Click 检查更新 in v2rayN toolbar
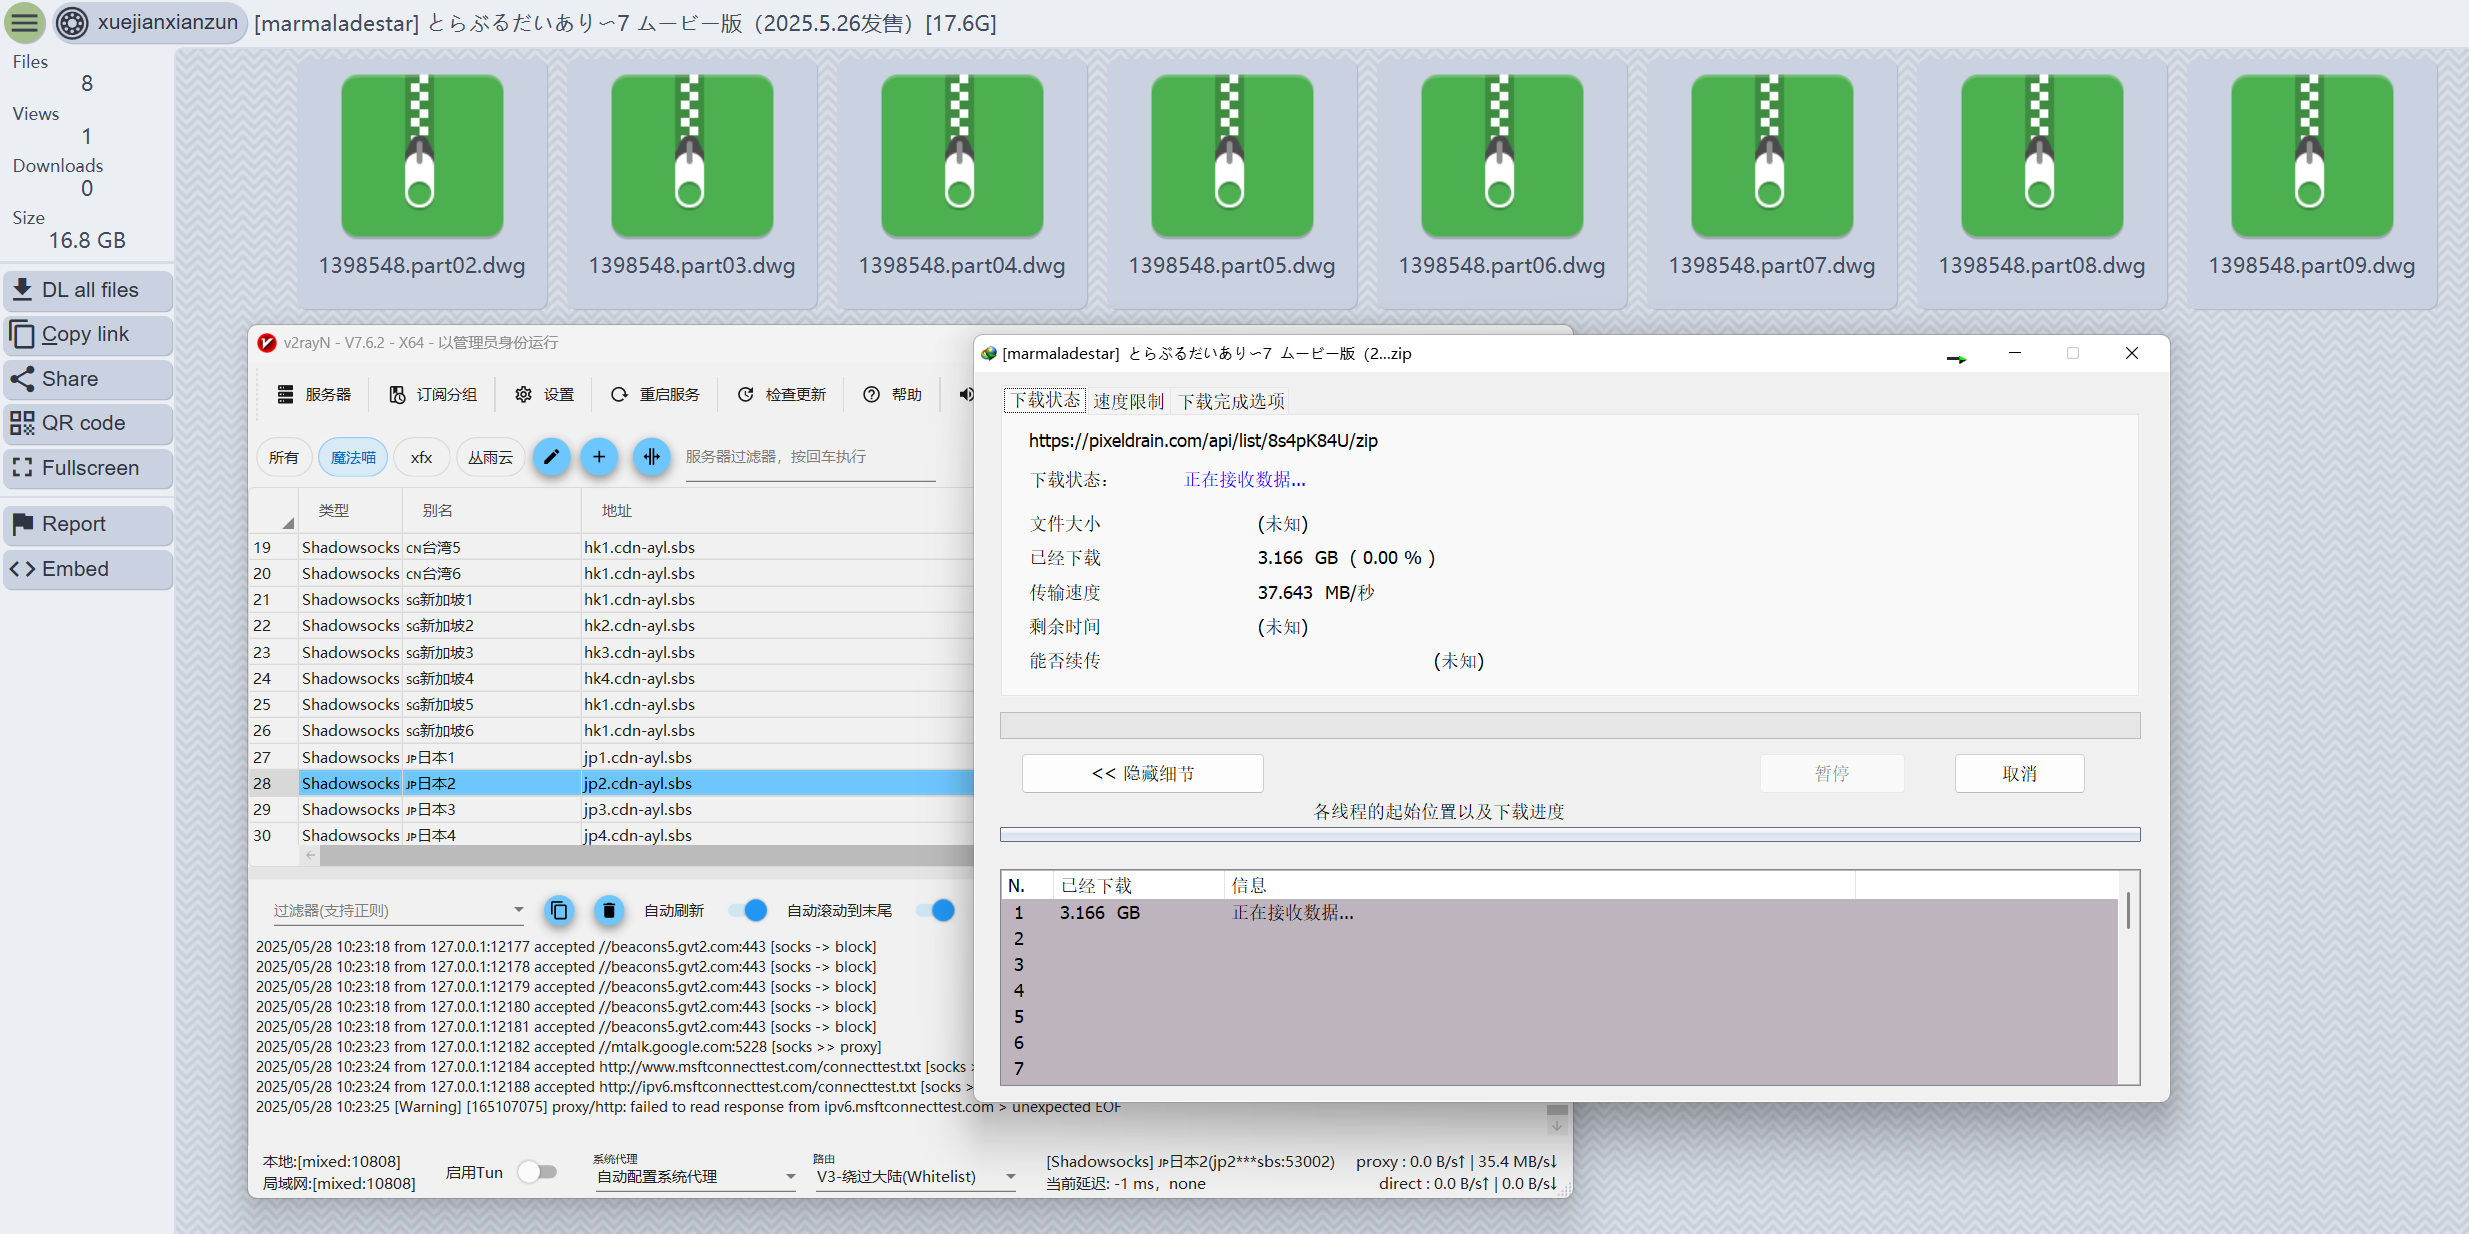The width and height of the screenshot is (2469, 1234). (782, 394)
